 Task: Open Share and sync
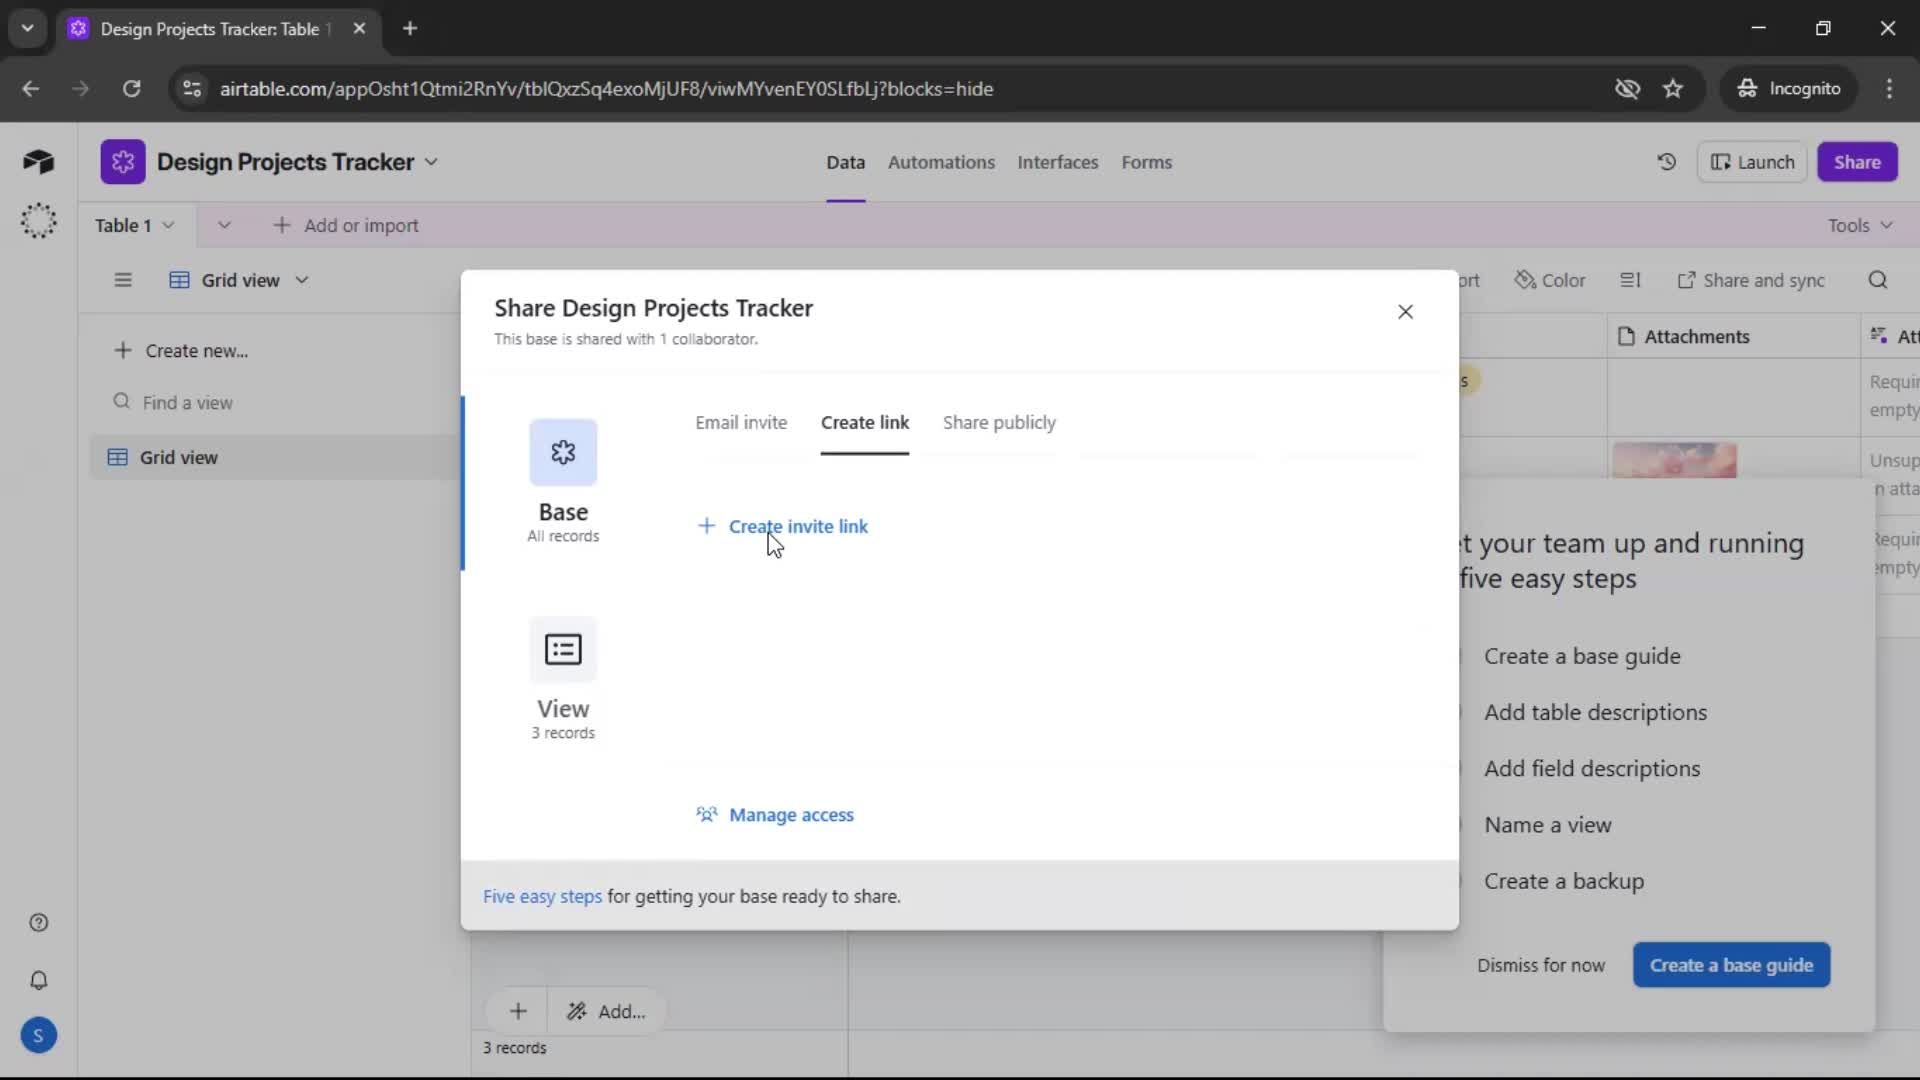[x=1750, y=280]
